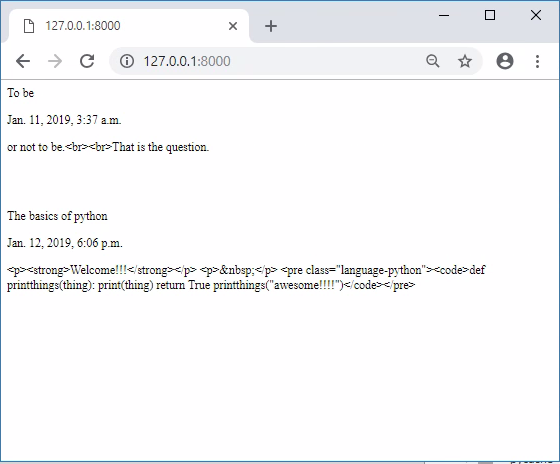Click the 'To be' post title
Viewport: 560px width, 464px height.
(x=21, y=93)
